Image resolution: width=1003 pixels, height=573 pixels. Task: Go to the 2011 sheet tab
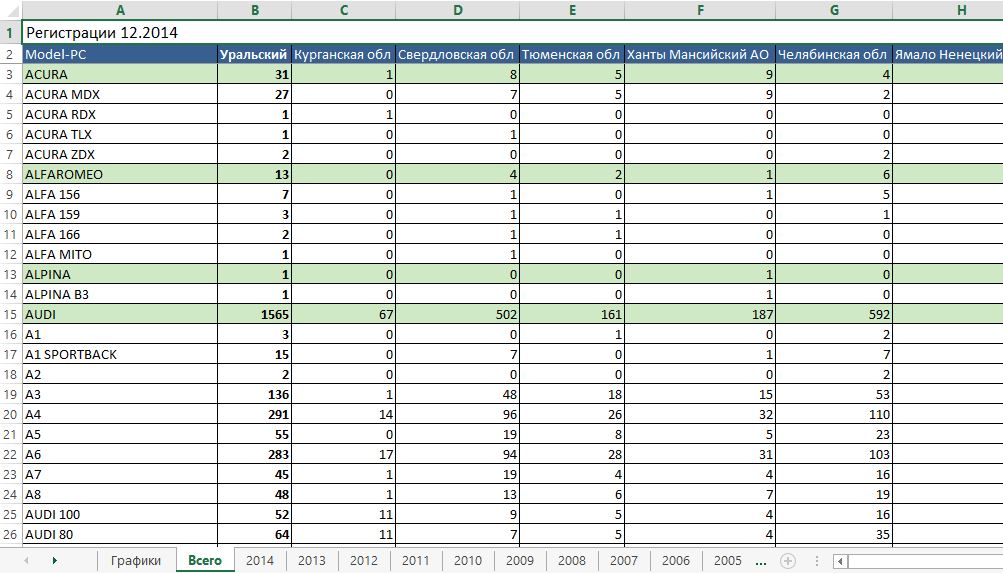[415, 561]
